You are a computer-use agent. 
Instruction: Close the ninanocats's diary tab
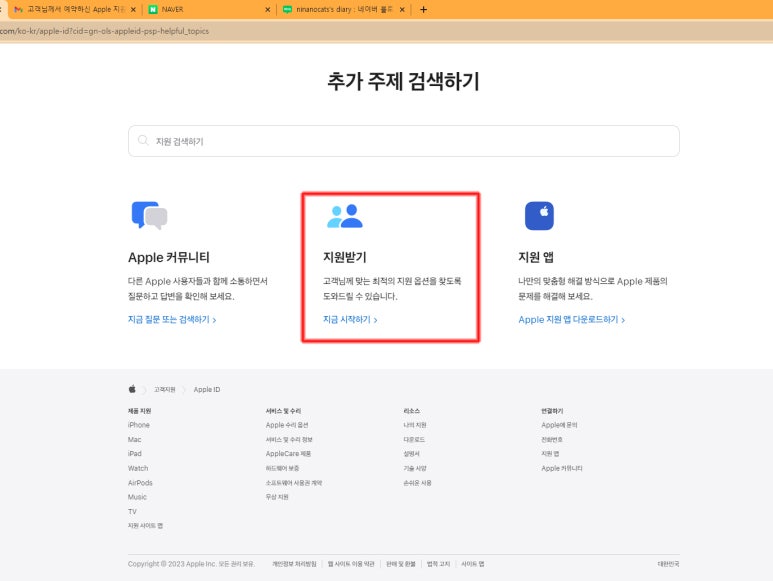pyautogui.click(x=402, y=9)
